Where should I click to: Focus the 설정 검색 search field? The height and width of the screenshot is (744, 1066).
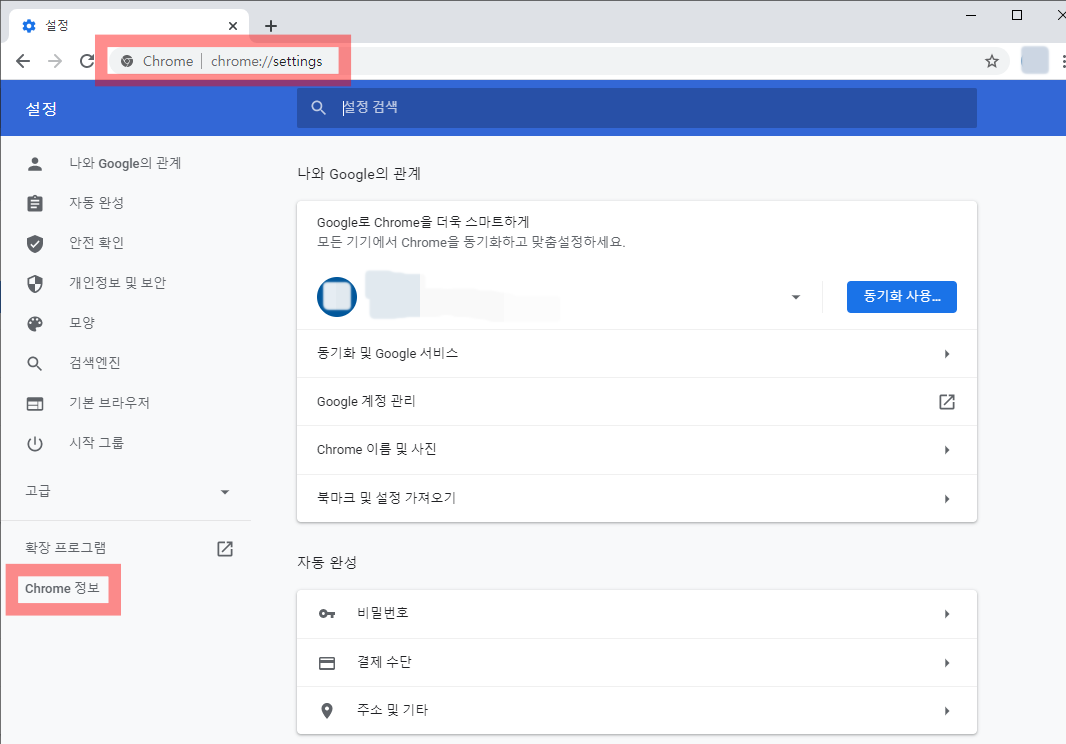point(636,107)
